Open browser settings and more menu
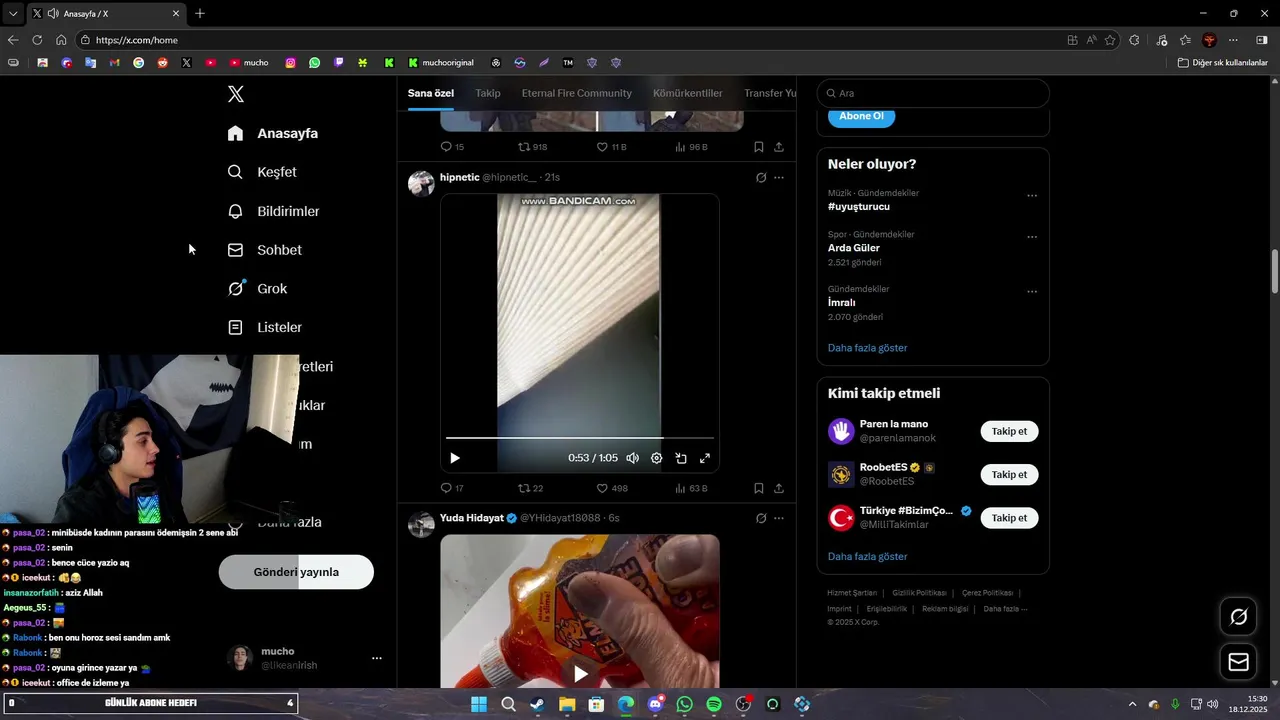Image resolution: width=1280 pixels, height=720 pixels. 1233,40
